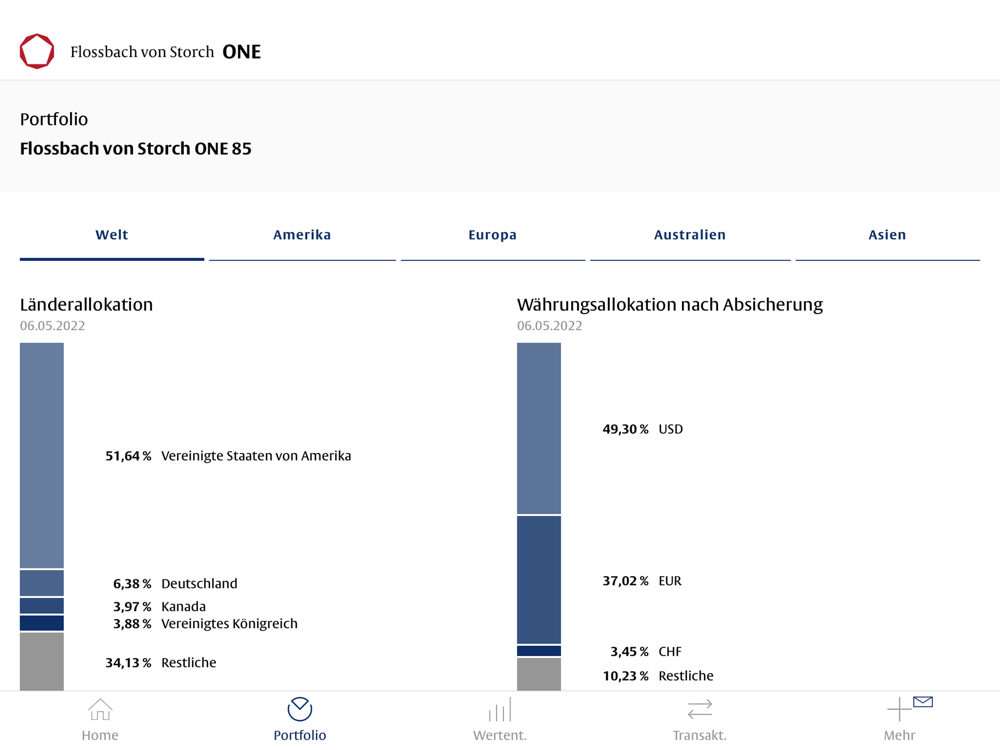Open Home from the bottom navigation
The width and height of the screenshot is (1000, 750).
click(x=100, y=721)
